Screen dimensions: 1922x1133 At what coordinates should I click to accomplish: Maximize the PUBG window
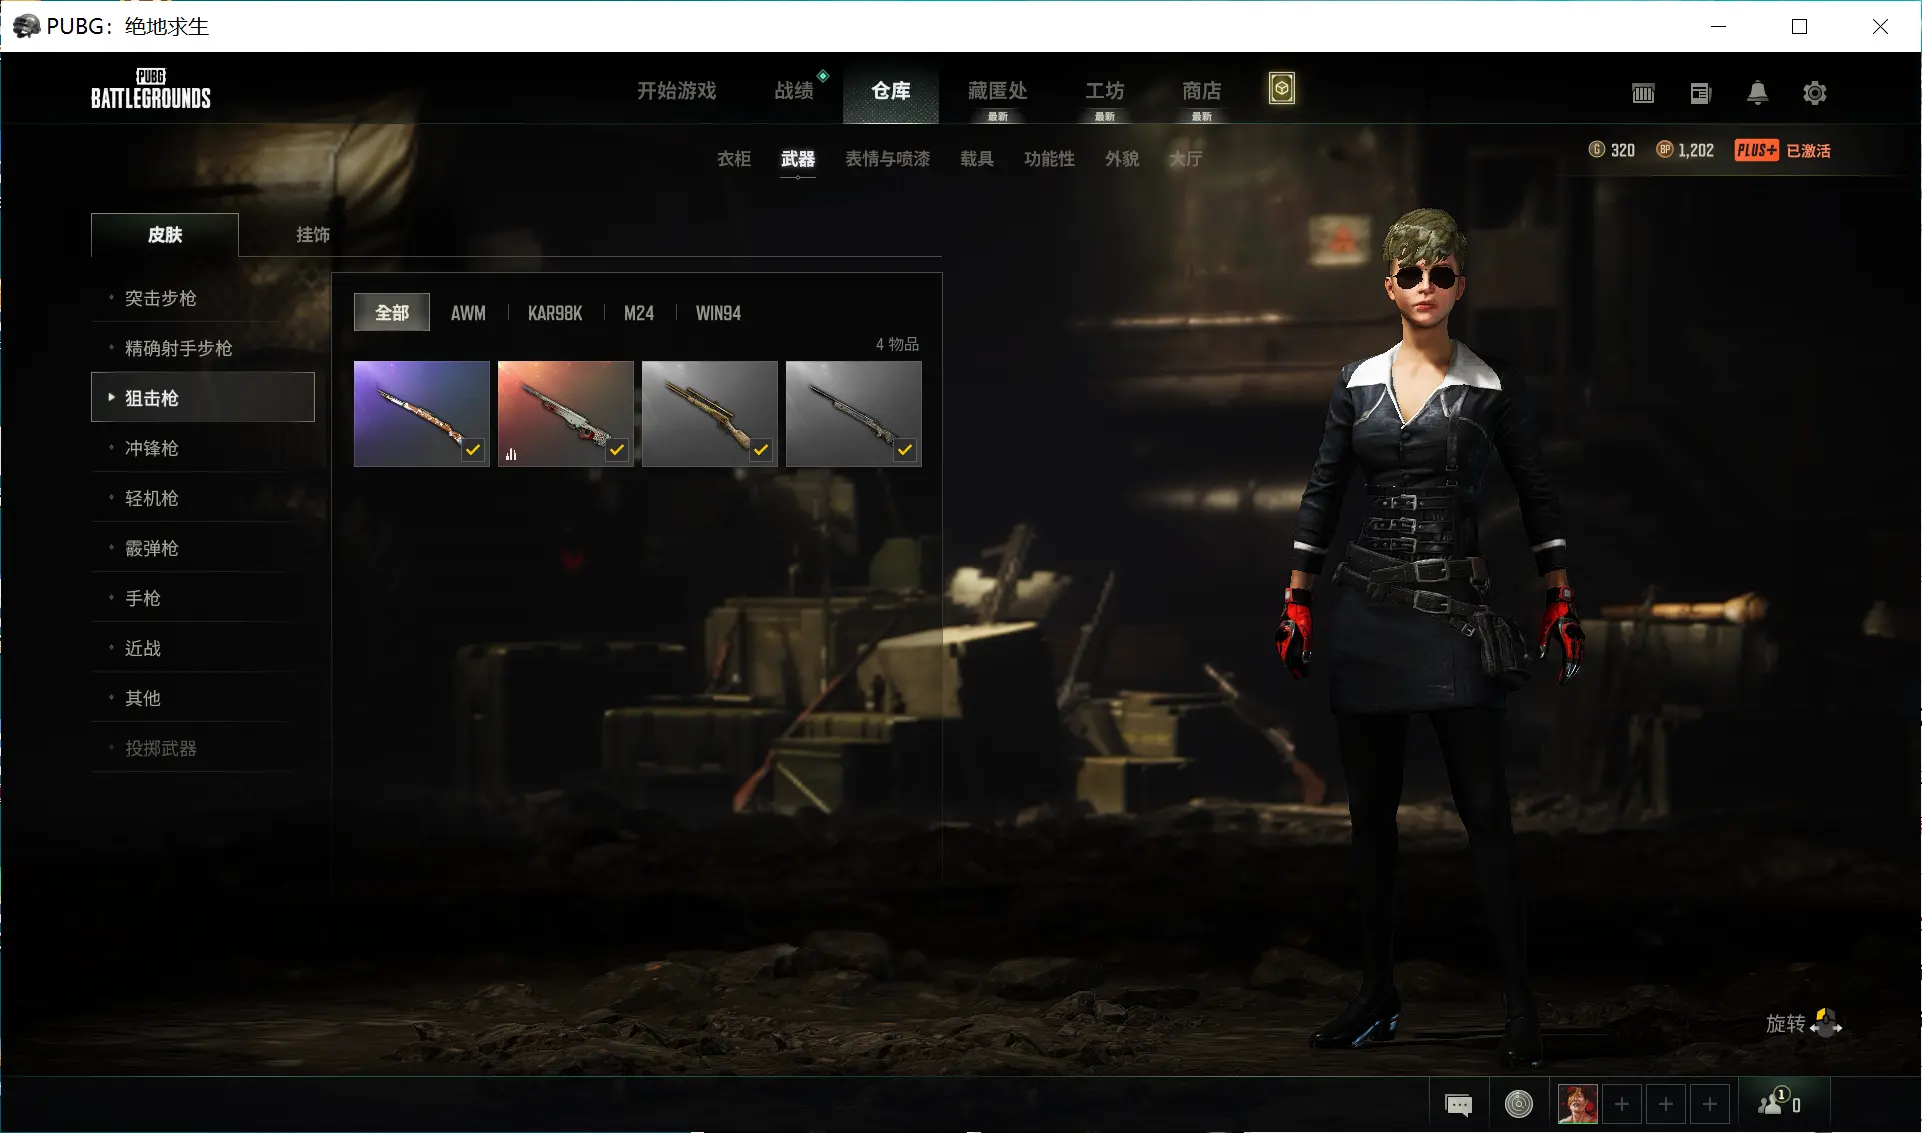1800,26
